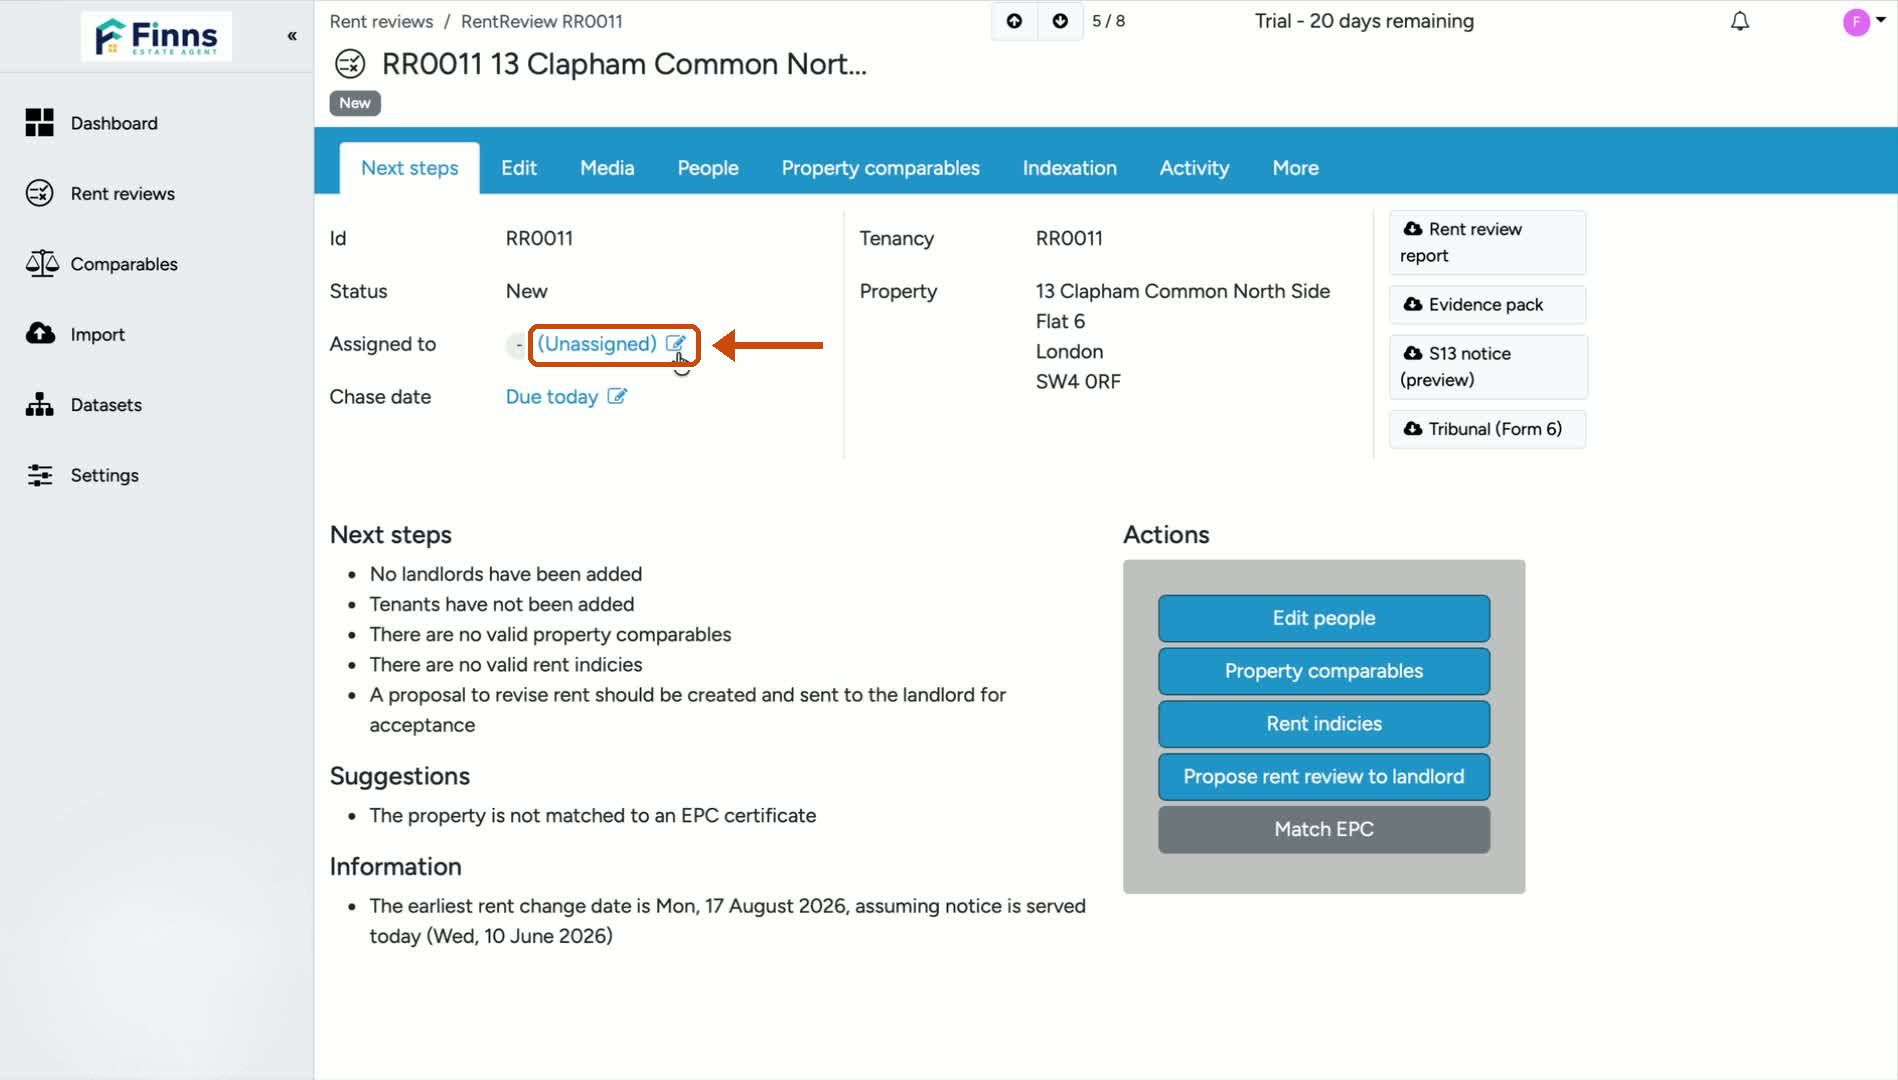The image size is (1898, 1080).
Task: Edit the Unassigned assignee pencil icon
Action: (676, 343)
